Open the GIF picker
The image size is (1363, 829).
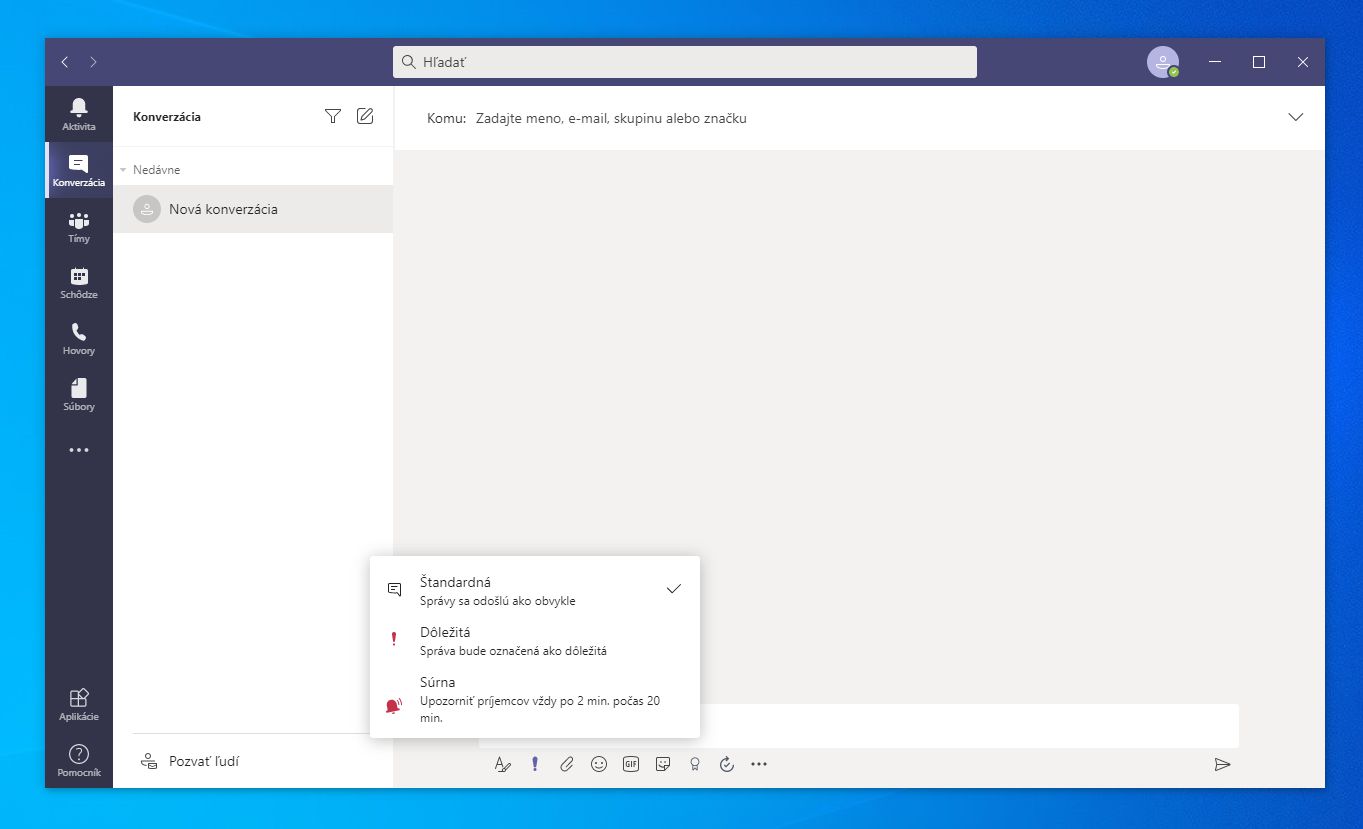(631, 764)
